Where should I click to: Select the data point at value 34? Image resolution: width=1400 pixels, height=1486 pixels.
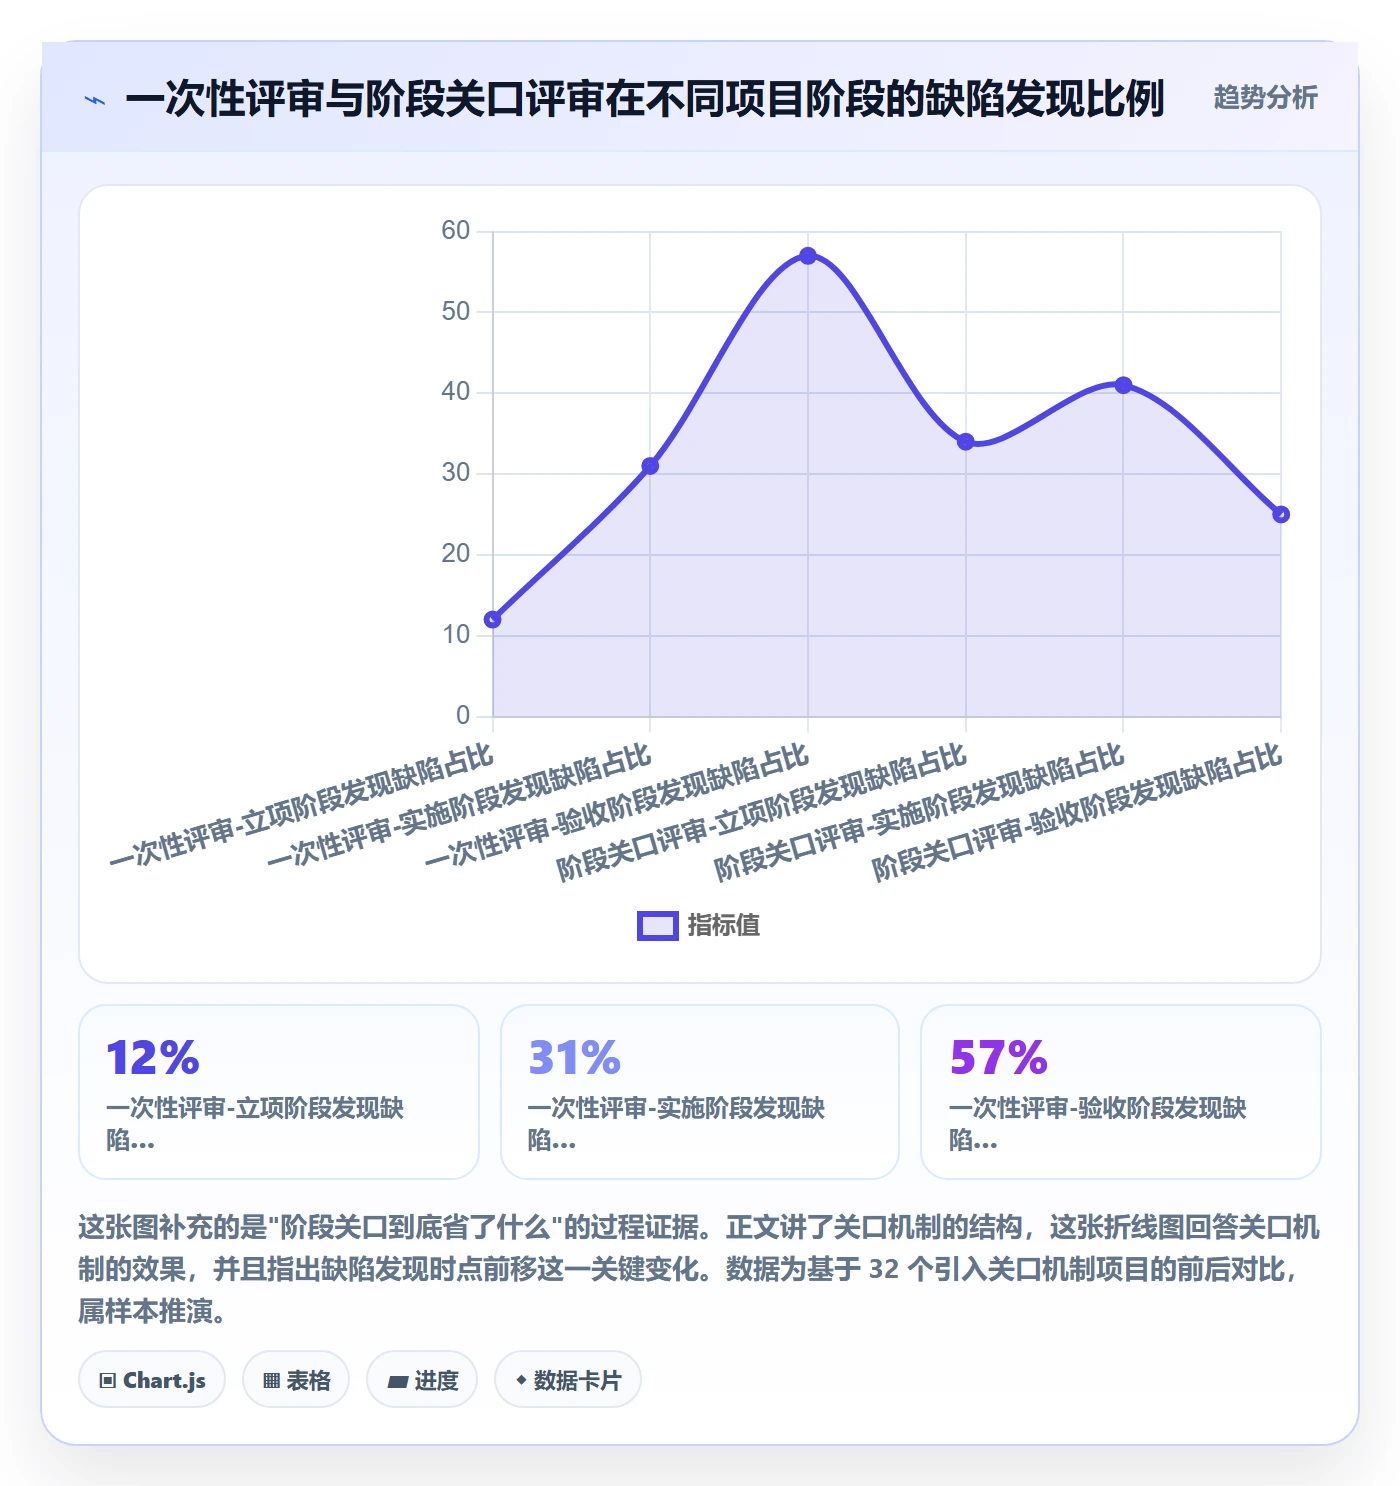pyautogui.click(x=965, y=442)
